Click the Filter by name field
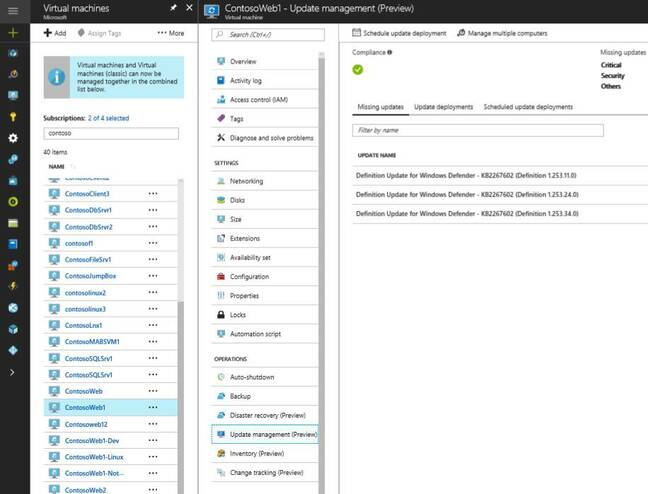648x494 pixels. pyautogui.click(x=478, y=130)
